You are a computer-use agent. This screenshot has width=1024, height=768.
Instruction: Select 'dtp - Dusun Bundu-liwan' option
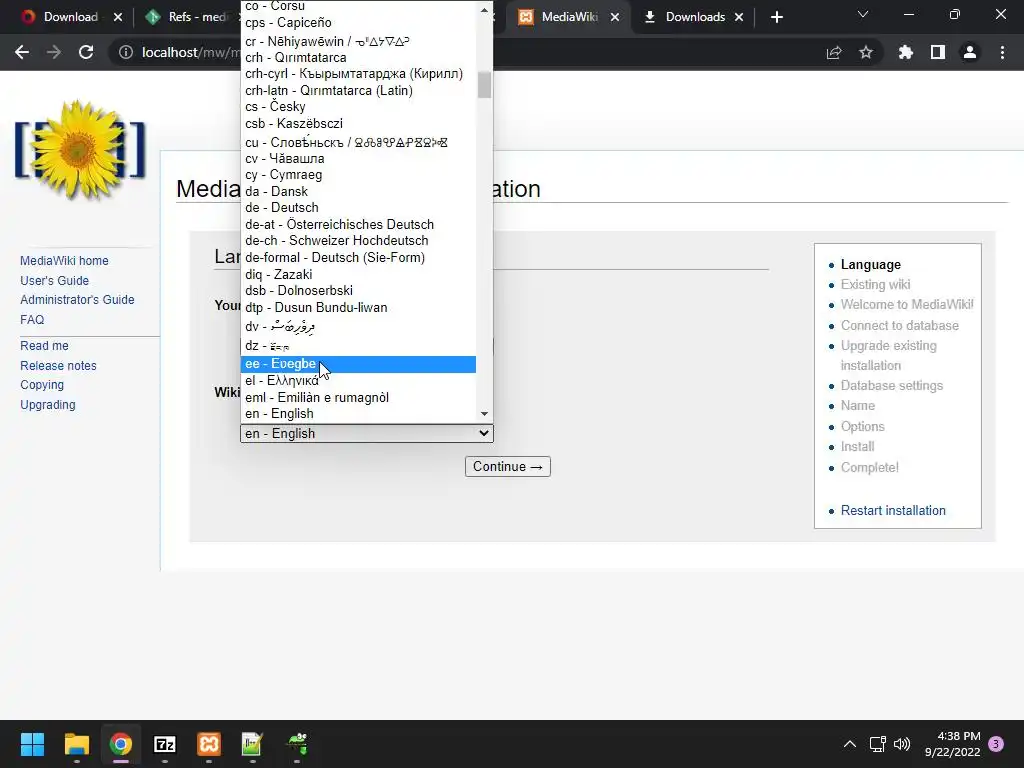tap(358, 308)
